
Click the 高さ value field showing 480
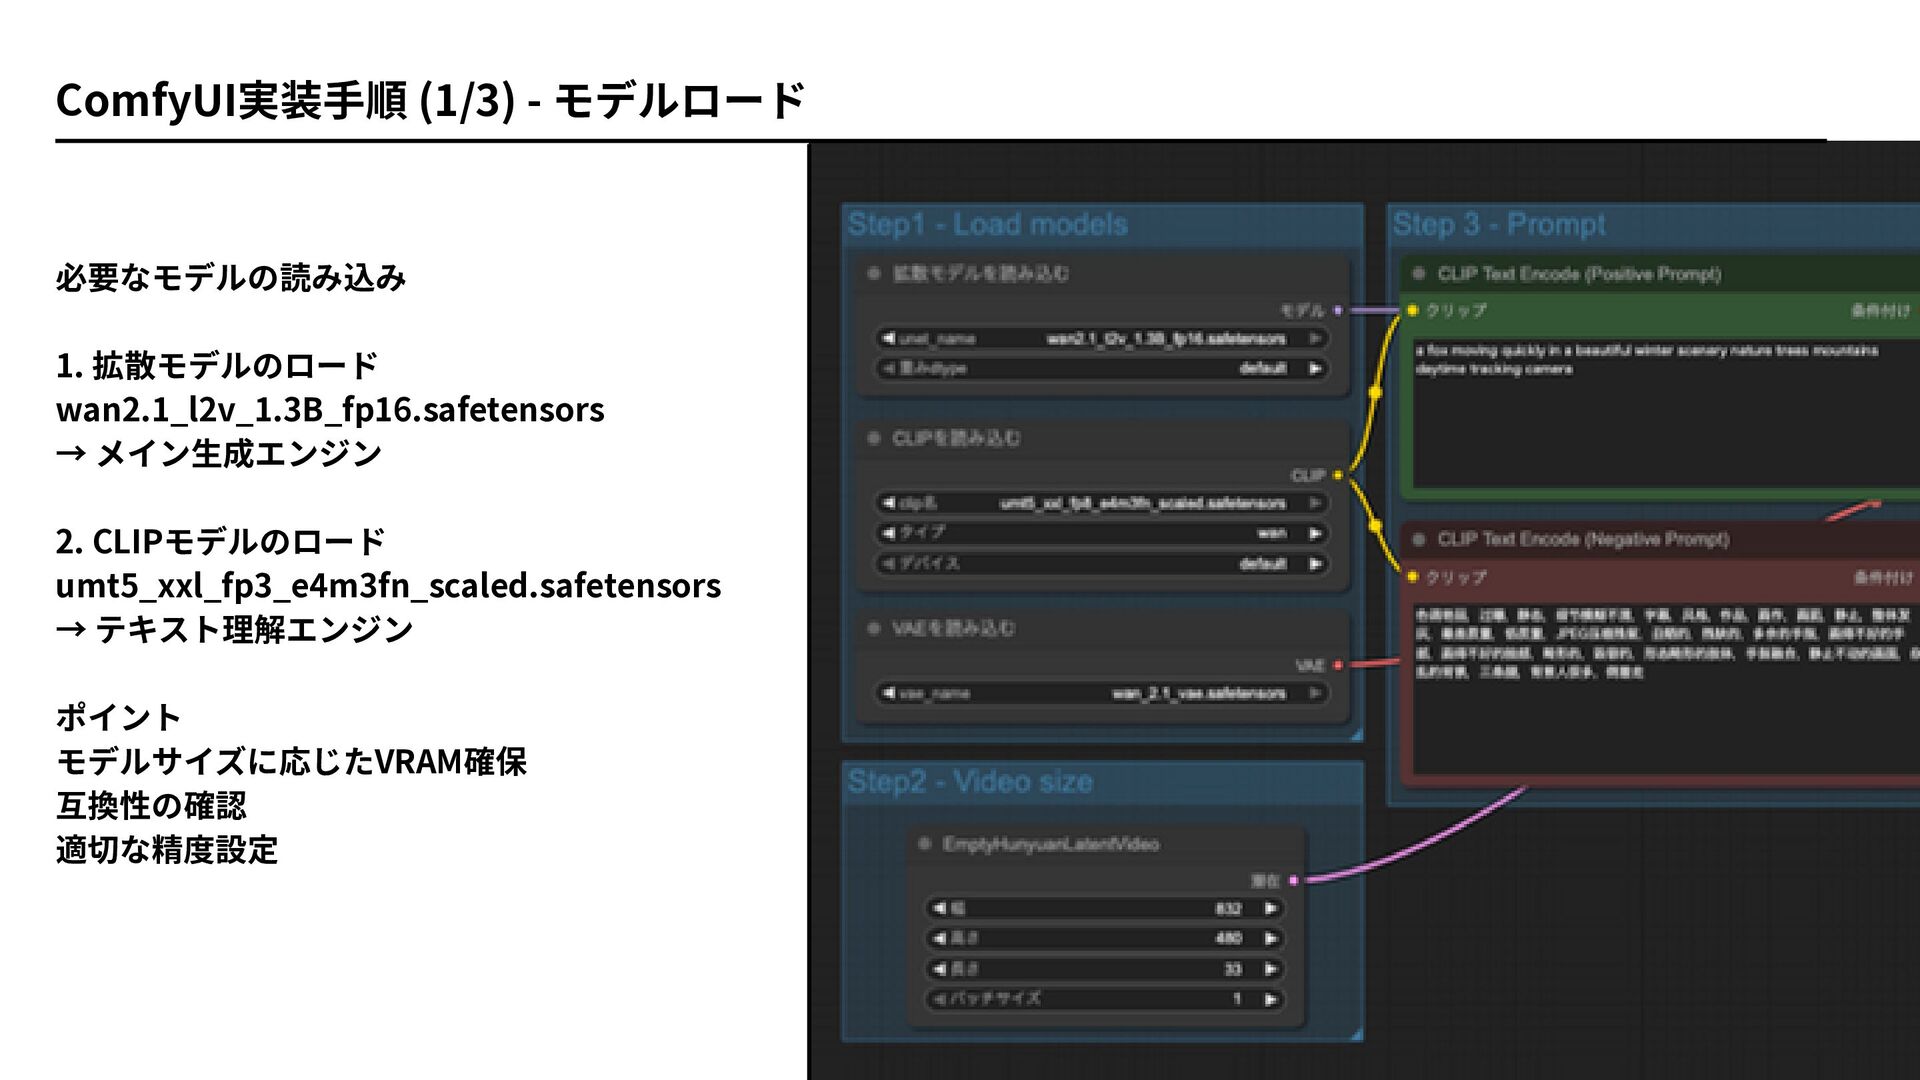[x=1105, y=939]
